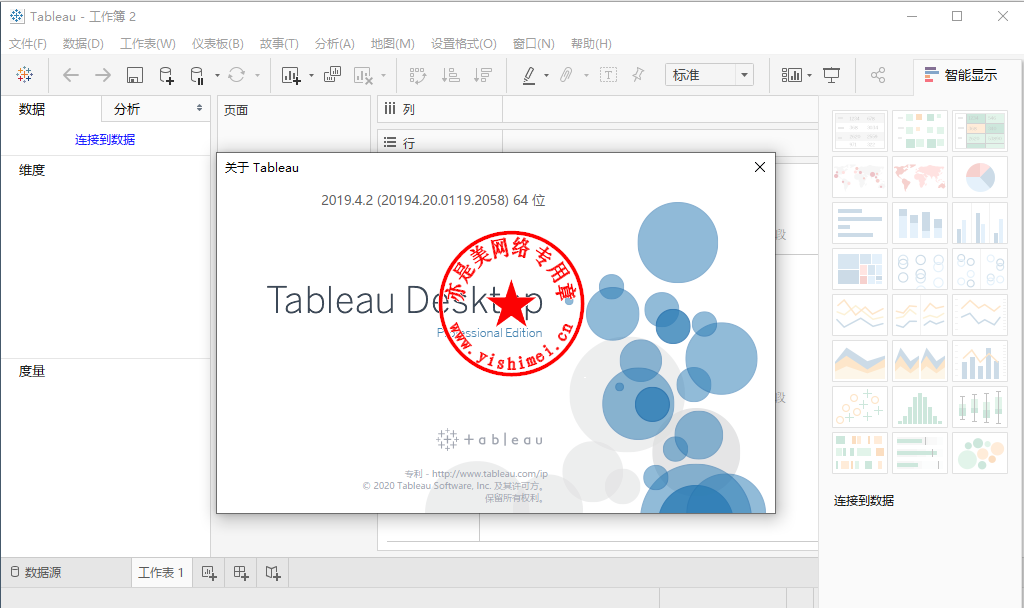Switch to the 分析 pane tab
Screen dimensions: 1024x608
click(x=127, y=109)
